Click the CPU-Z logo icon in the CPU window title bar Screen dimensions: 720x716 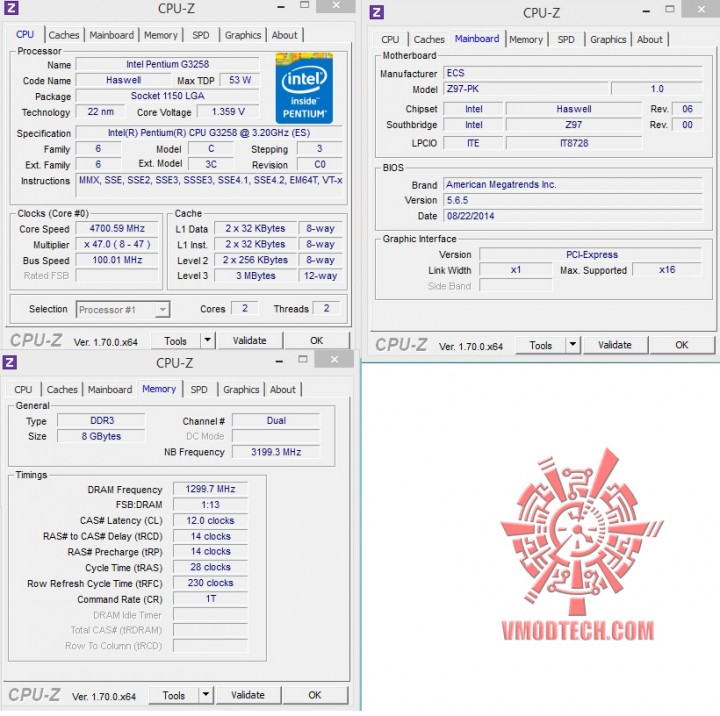[x=11, y=8]
